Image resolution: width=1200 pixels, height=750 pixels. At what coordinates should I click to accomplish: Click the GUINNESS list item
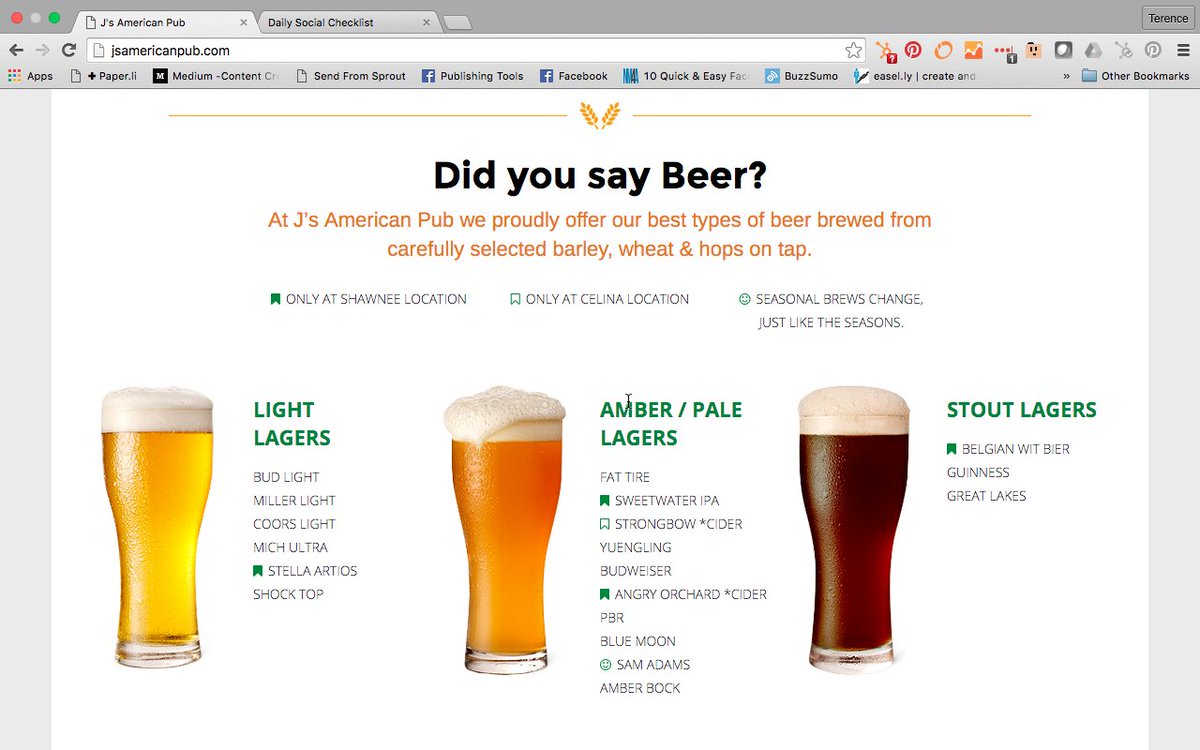978,472
